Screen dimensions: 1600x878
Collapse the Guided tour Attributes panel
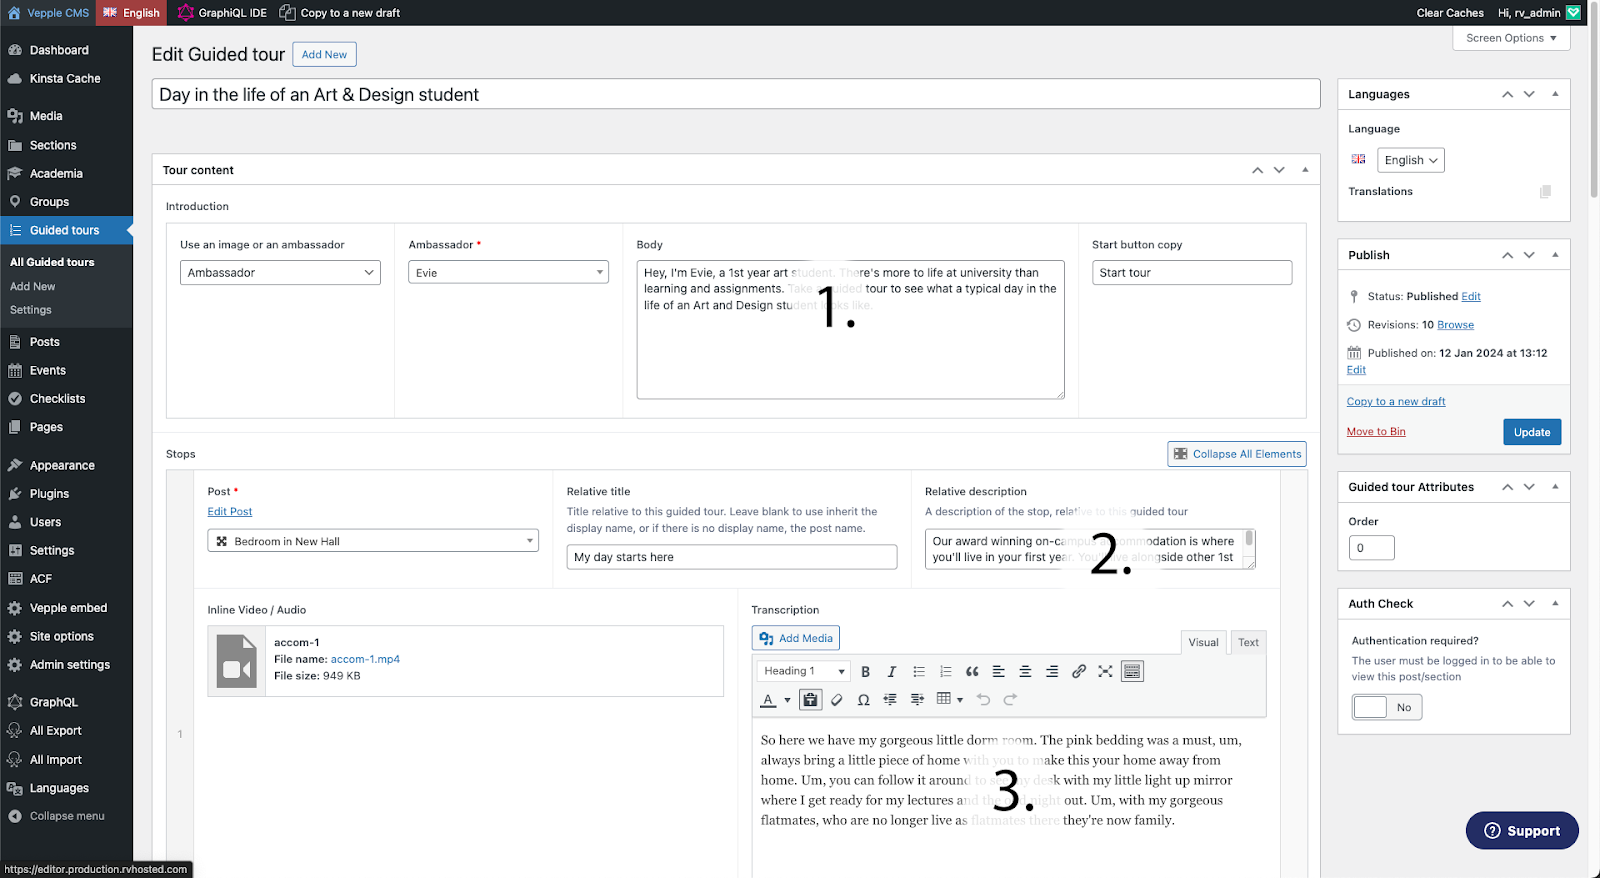[x=1555, y=487]
